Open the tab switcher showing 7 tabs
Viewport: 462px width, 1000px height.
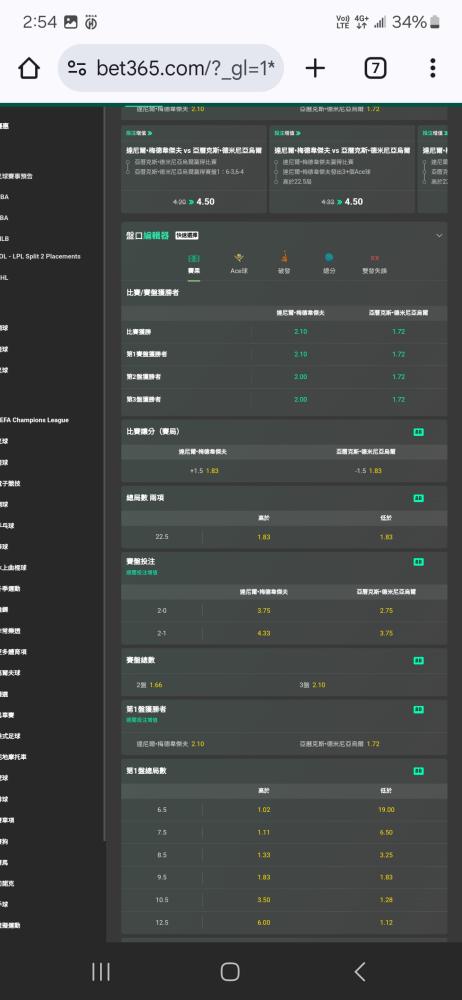coord(375,68)
